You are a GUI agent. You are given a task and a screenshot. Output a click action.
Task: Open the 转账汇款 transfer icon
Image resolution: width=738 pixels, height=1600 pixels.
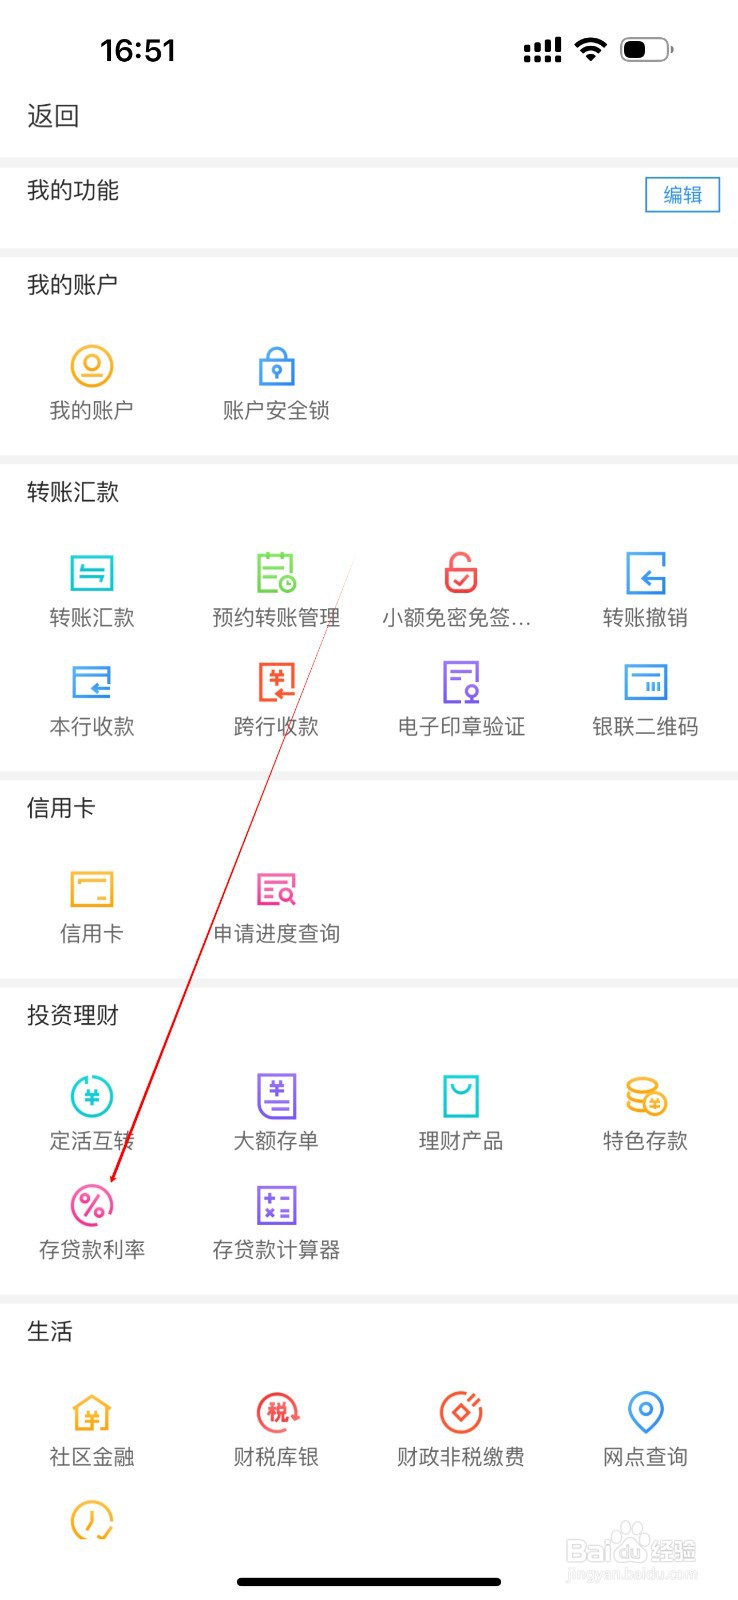coord(92,573)
